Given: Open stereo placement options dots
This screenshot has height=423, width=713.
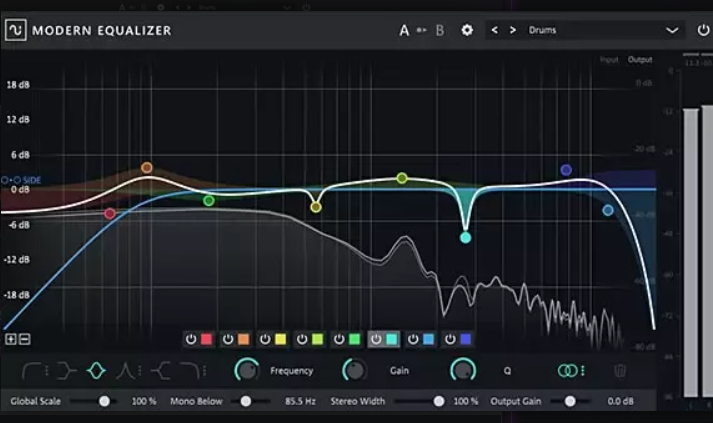Looking at the screenshot, I should point(583,371).
